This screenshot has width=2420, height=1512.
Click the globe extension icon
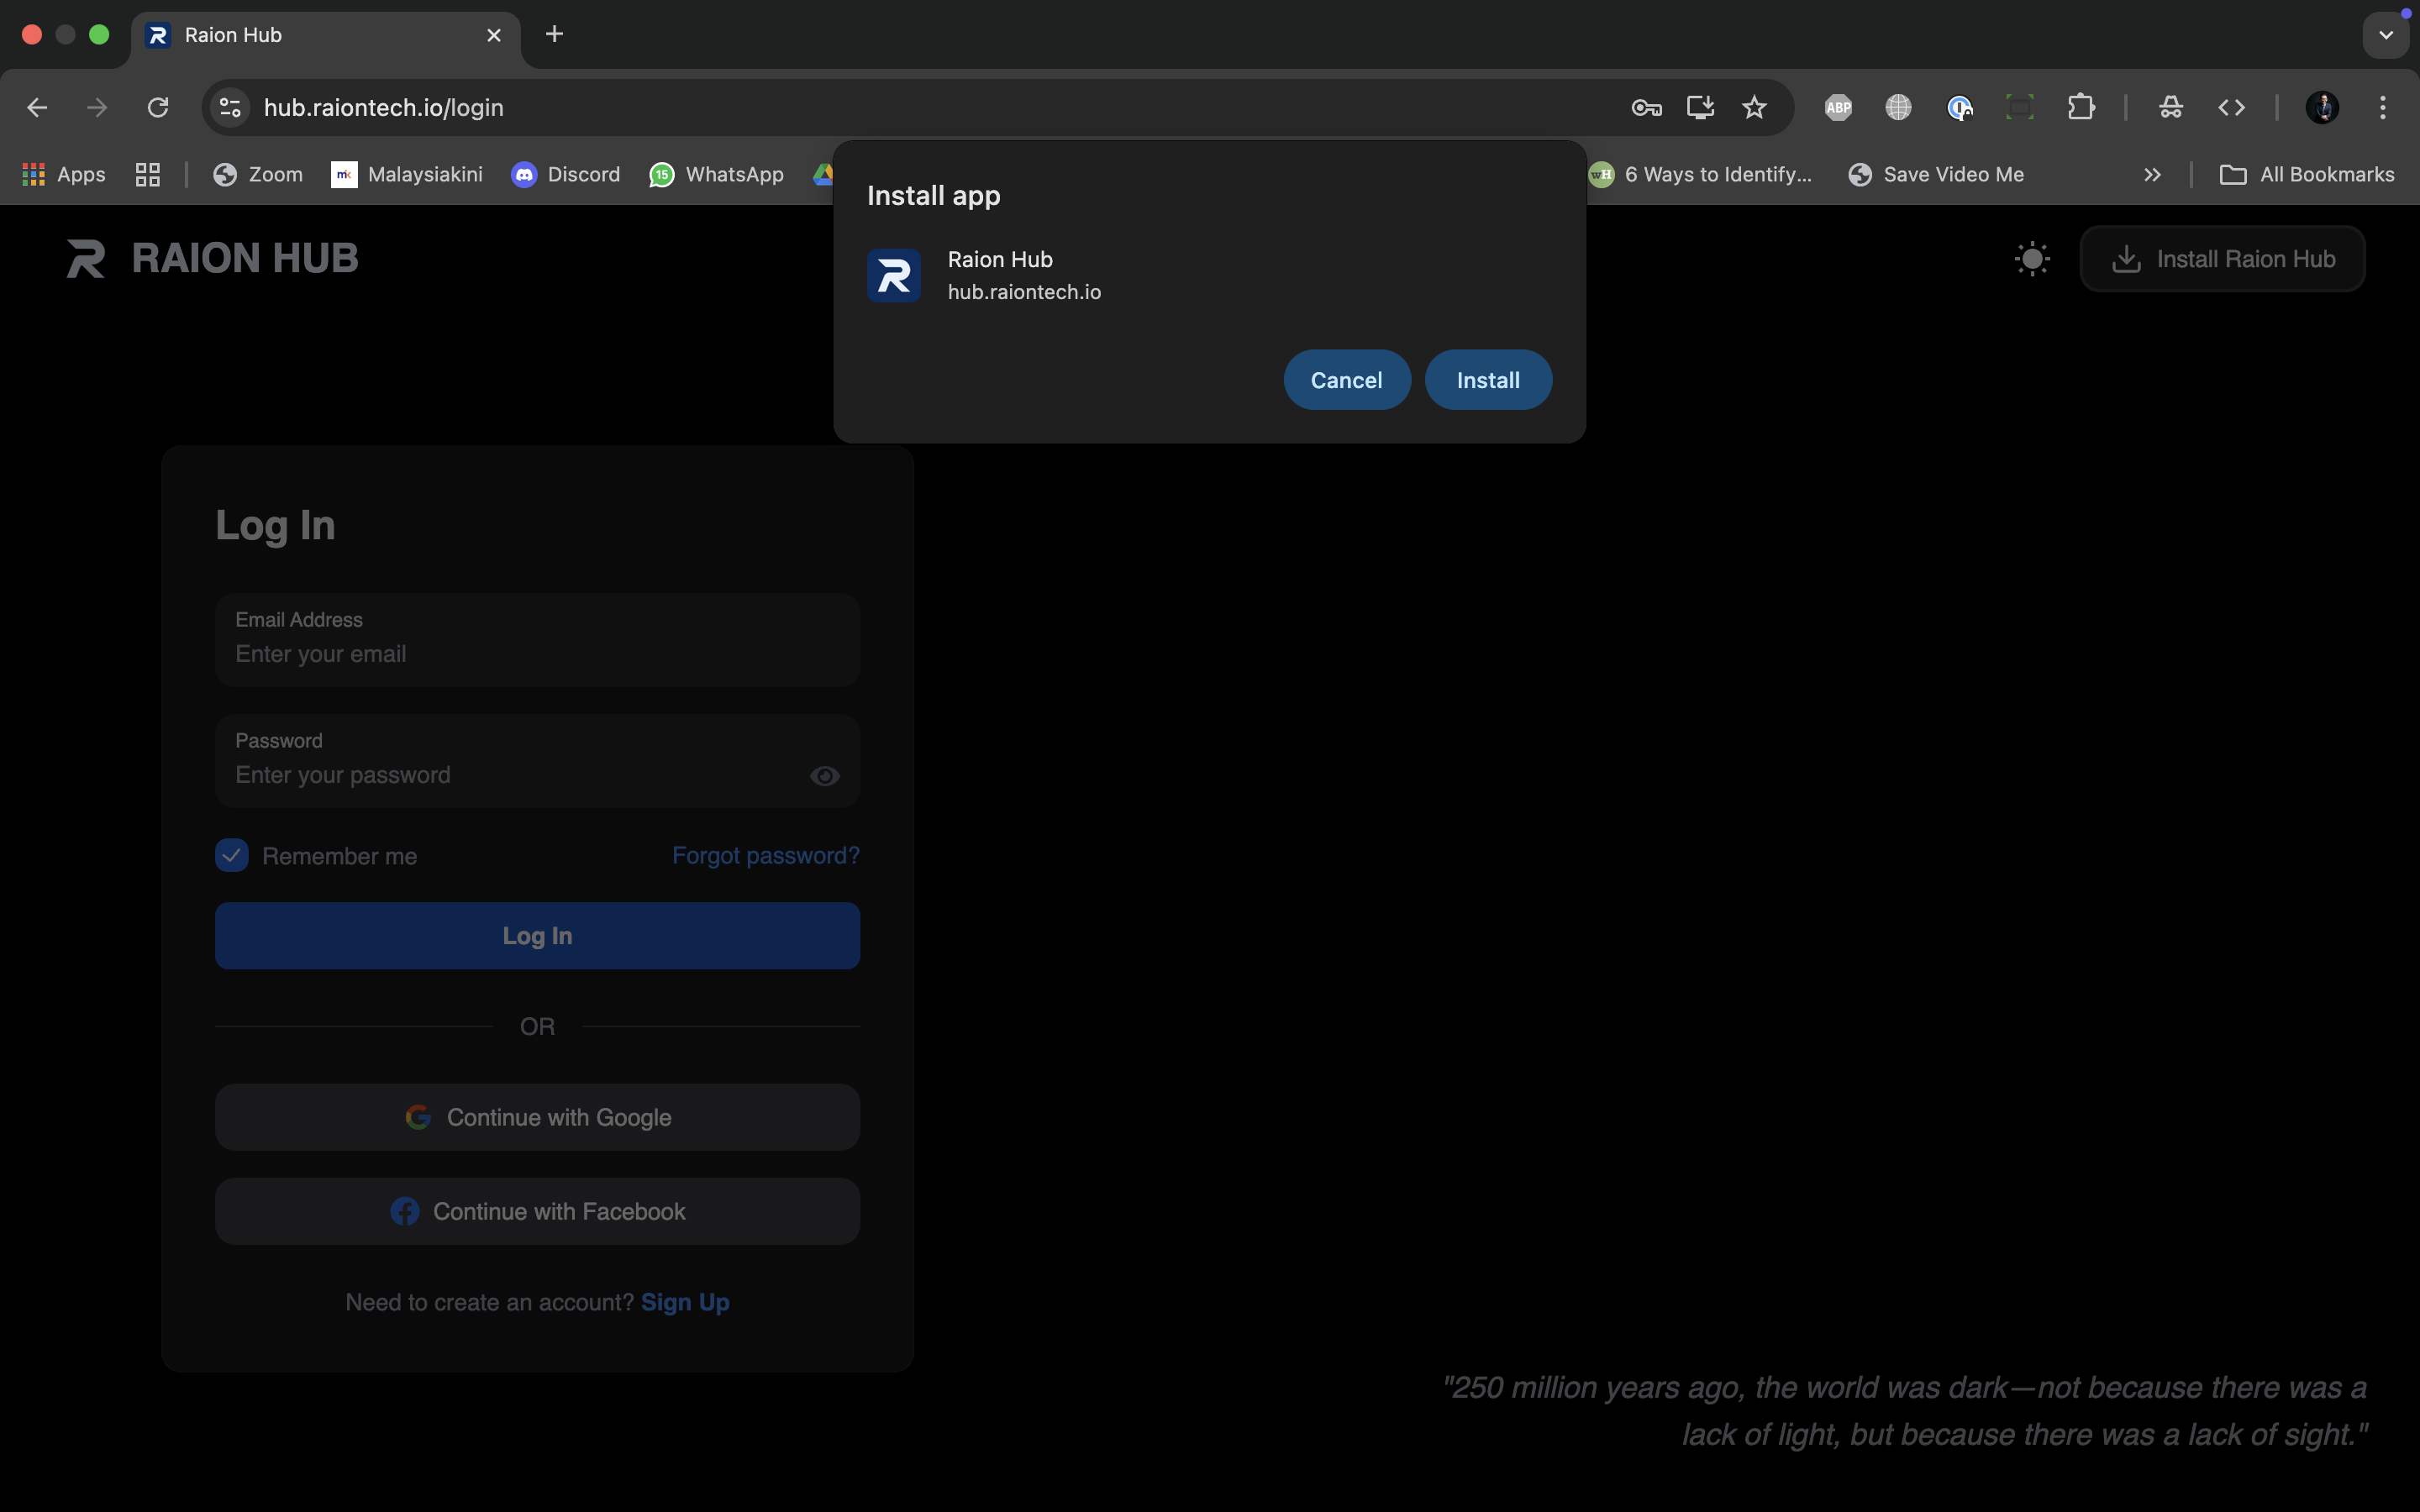coord(1898,107)
